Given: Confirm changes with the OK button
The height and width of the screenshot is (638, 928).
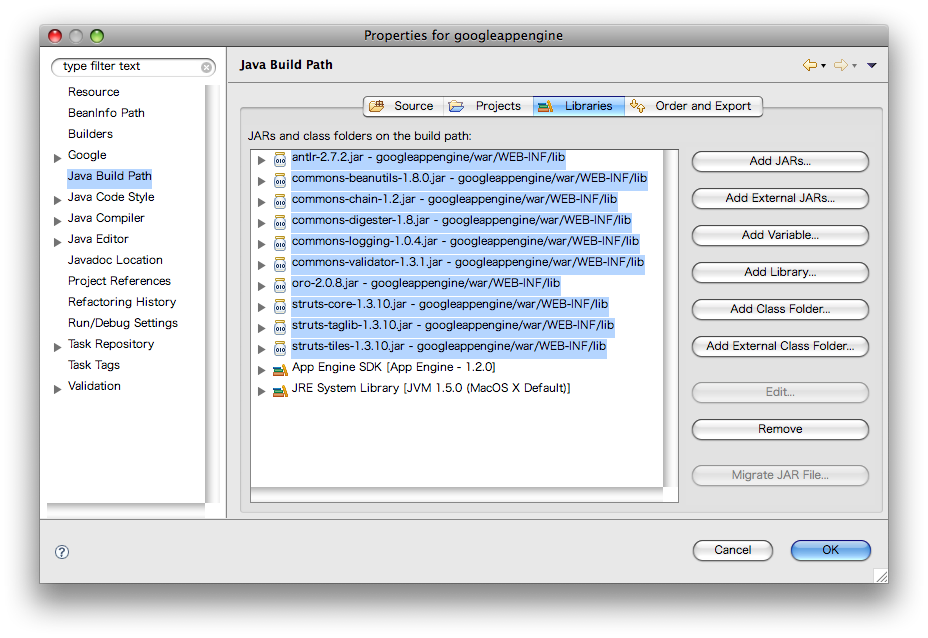Looking at the screenshot, I should click(830, 550).
